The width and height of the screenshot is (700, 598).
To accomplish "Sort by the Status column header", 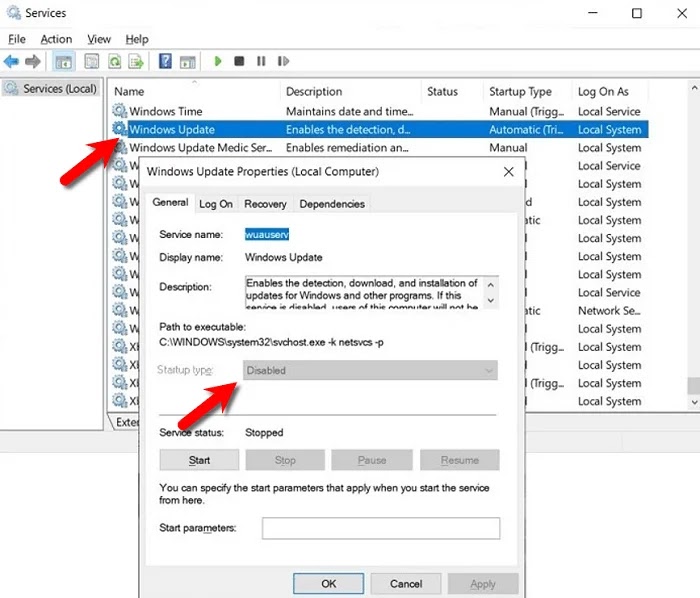I will point(452,91).
